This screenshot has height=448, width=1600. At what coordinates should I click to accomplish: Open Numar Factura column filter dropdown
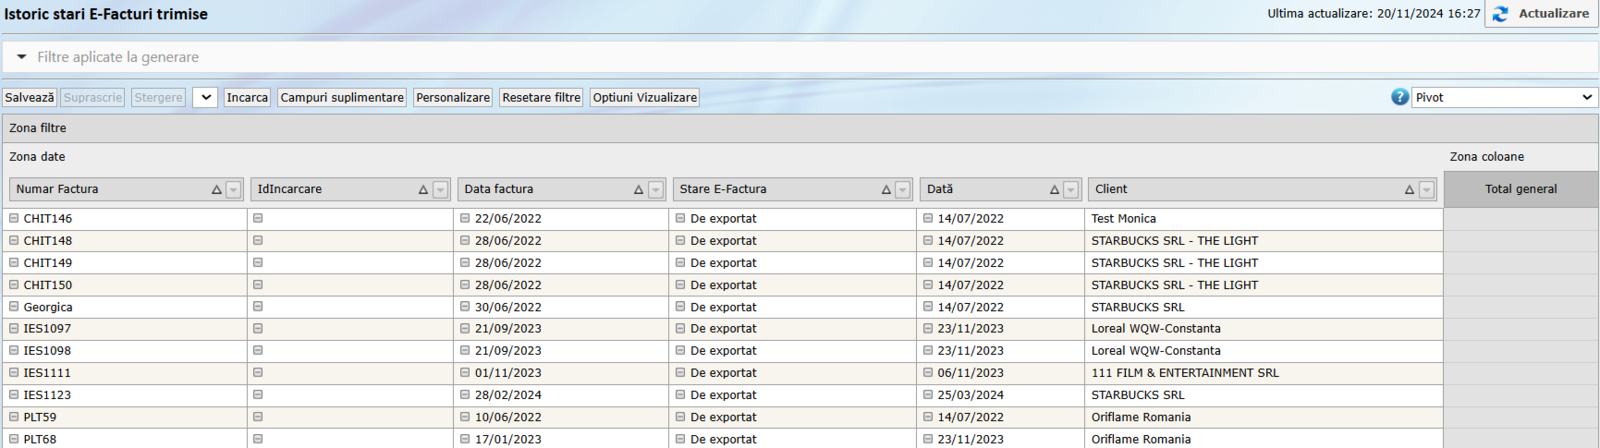[234, 190]
